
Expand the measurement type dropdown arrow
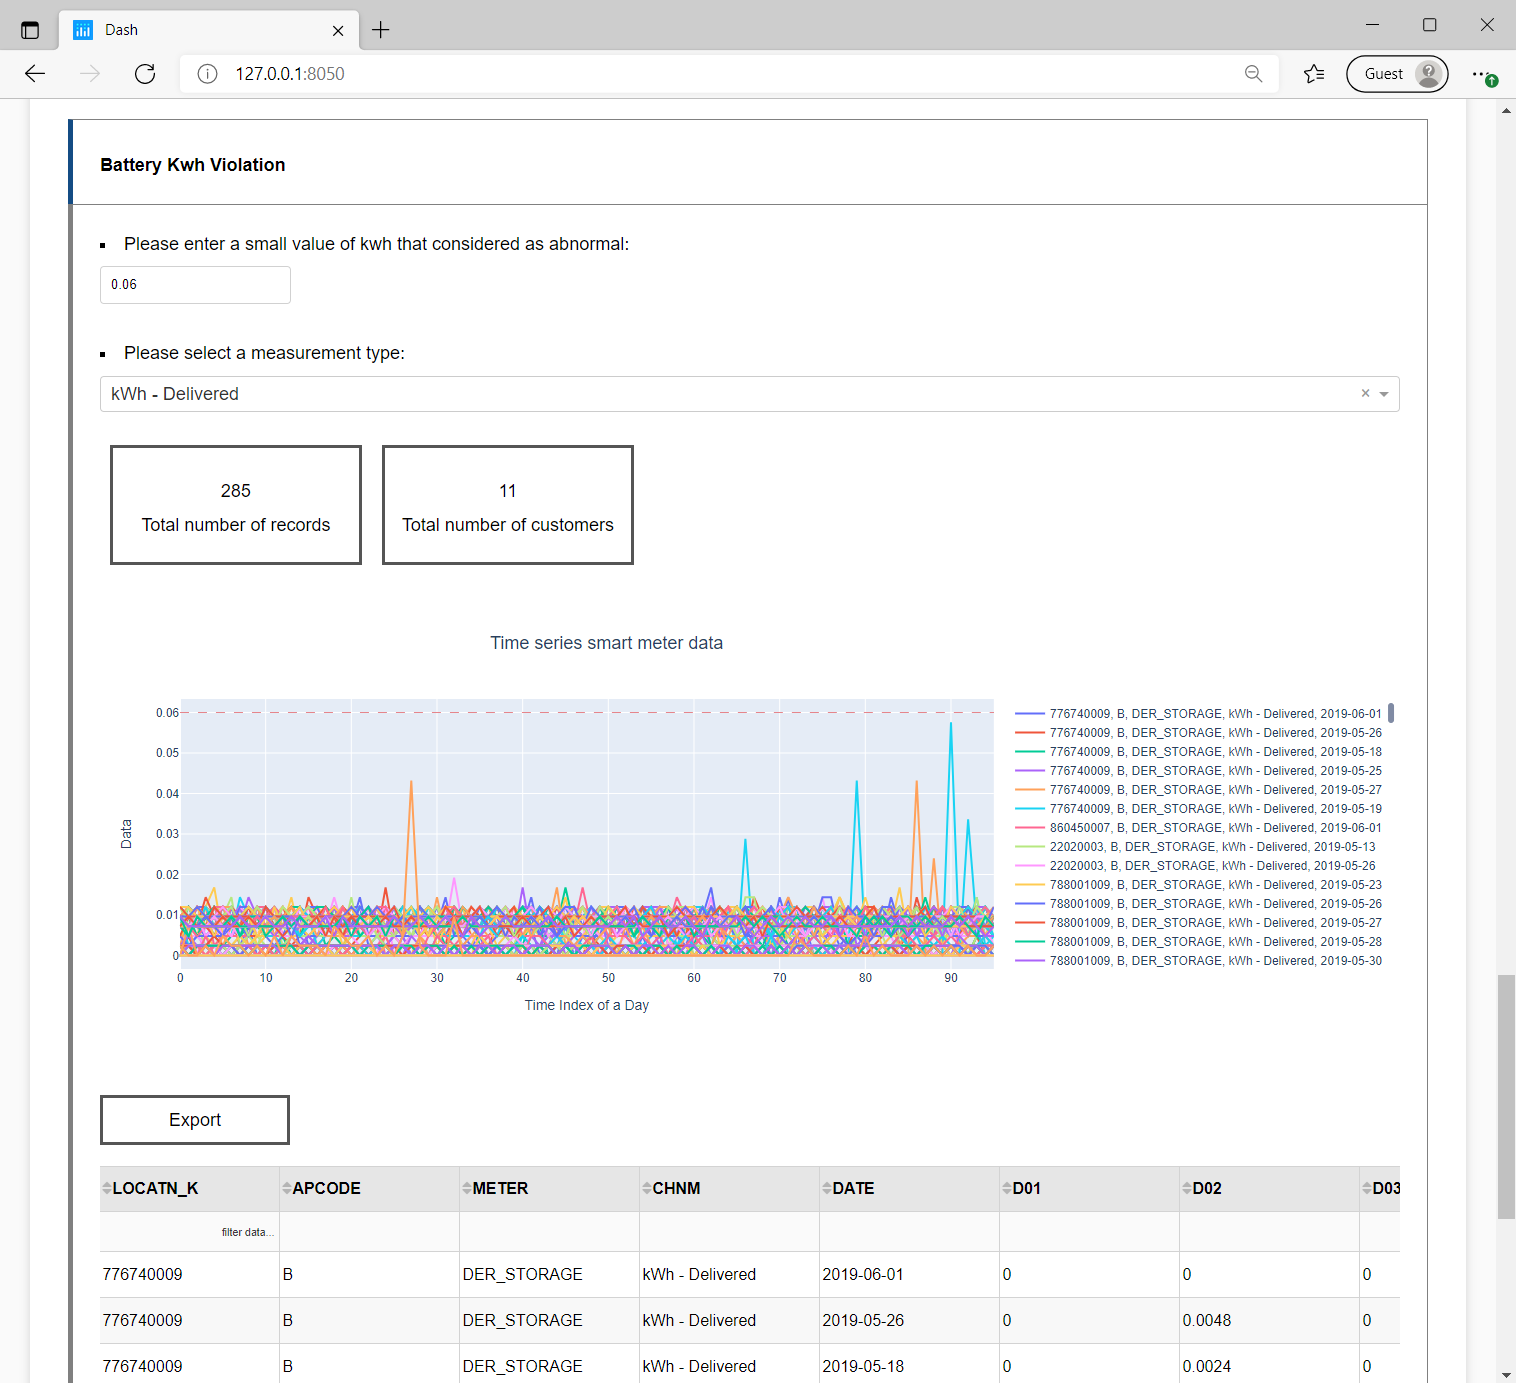pos(1384,394)
